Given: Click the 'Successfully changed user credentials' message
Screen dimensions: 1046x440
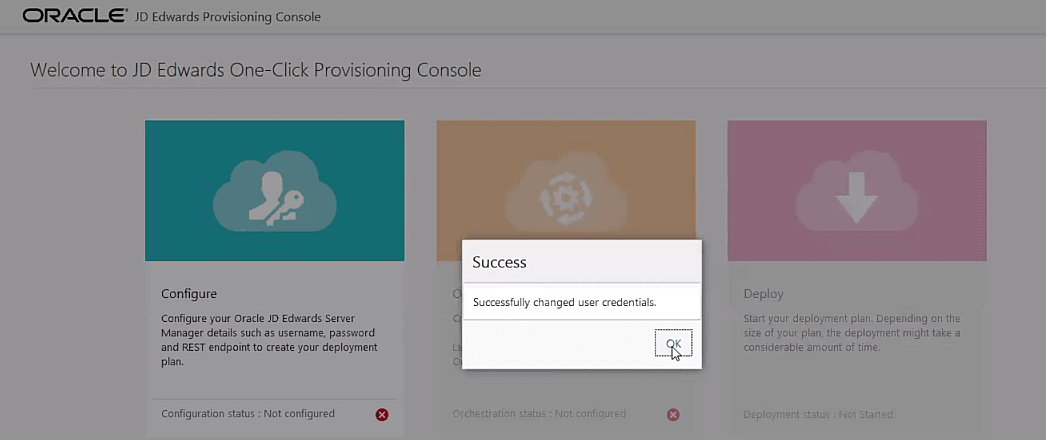Looking at the screenshot, I should tap(564, 302).
